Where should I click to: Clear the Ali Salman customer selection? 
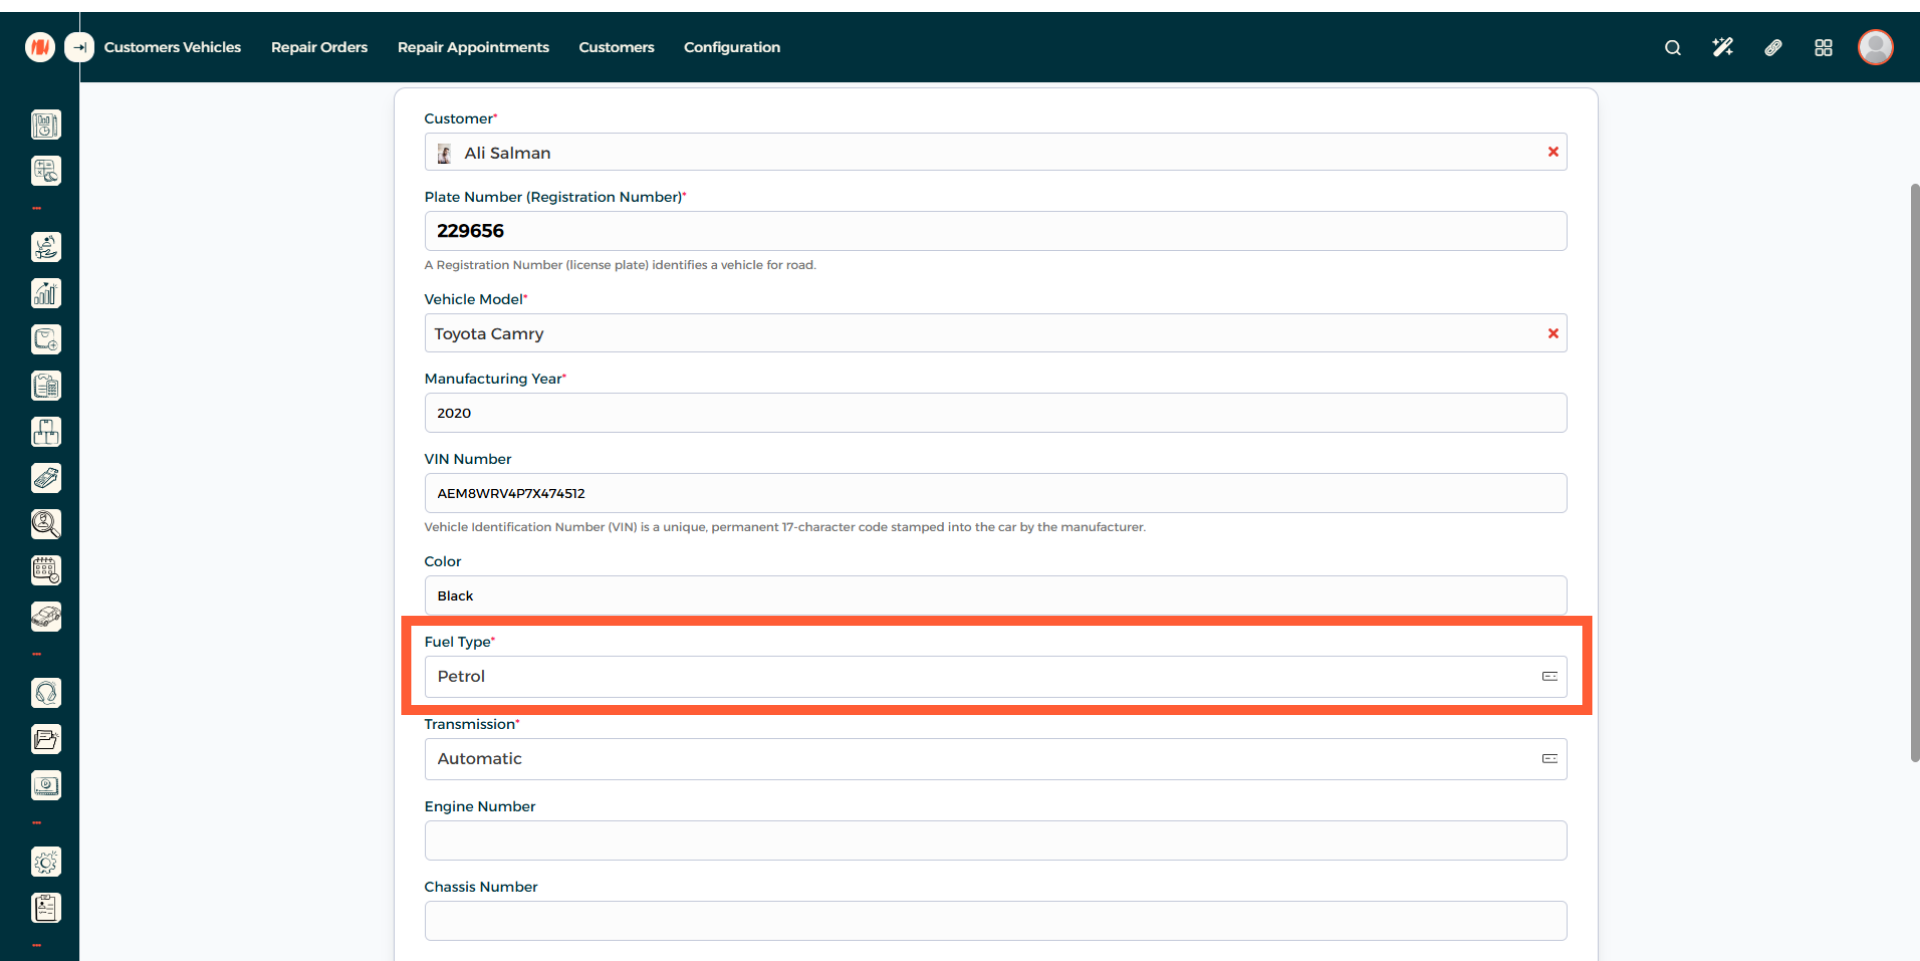(1553, 152)
